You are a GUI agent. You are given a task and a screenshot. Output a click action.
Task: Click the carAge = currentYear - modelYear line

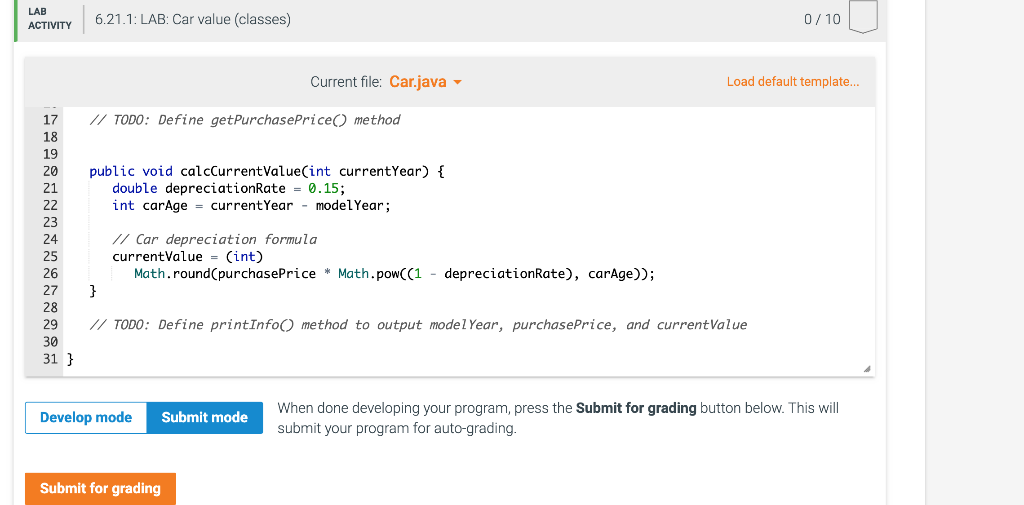[251, 205]
